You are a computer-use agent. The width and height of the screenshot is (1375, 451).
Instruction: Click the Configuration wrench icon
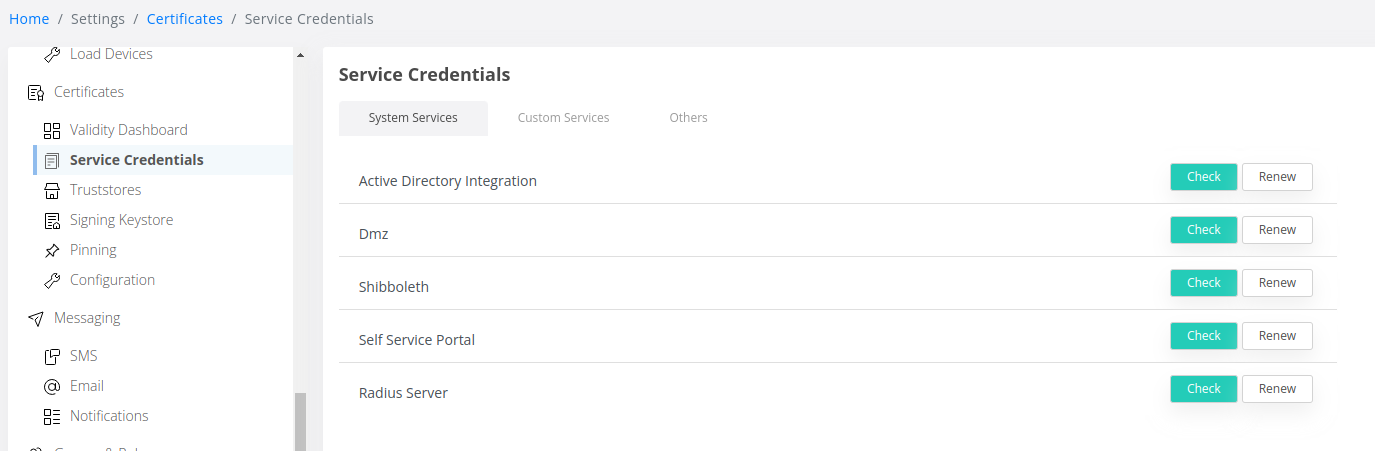pyautogui.click(x=52, y=280)
